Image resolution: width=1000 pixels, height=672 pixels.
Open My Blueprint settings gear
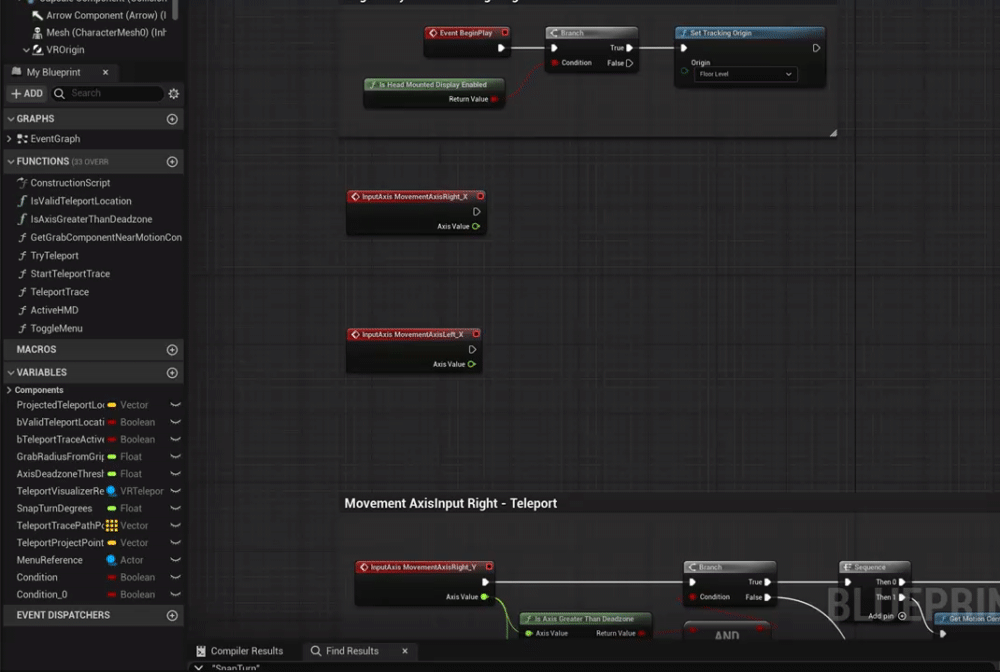click(x=173, y=94)
